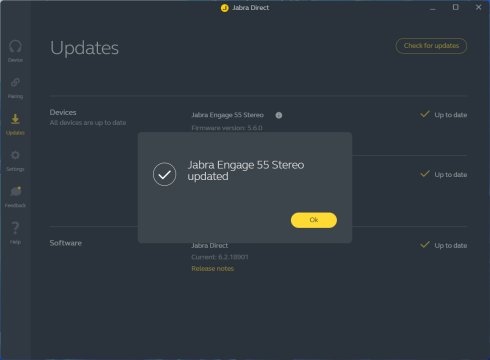Click the Check for updates button
The width and height of the screenshot is (490, 360).
pyautogui.click(x=431, y=46)
